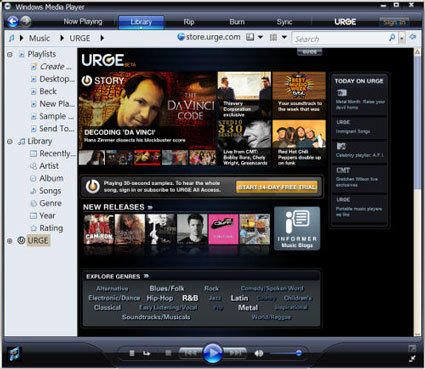The height and width of the screenshot is (369, 425).
Task: Open store.urge.com link
Action: (209, 37)
